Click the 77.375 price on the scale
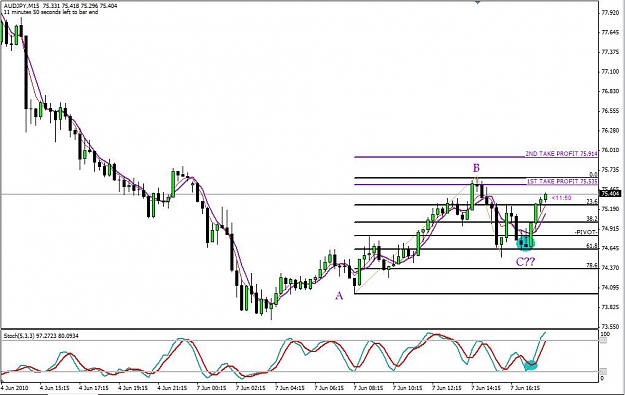625x395 pixels. click(610, 52)
